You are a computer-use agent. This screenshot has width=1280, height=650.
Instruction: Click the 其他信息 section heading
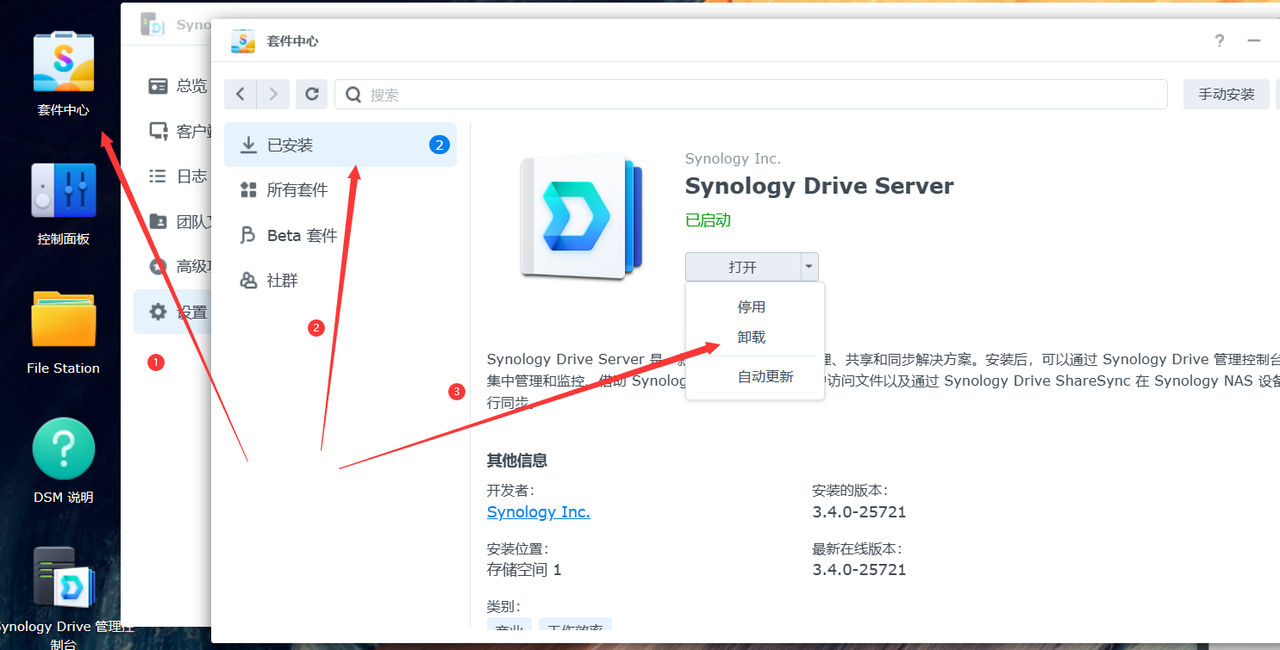(517, 461)
